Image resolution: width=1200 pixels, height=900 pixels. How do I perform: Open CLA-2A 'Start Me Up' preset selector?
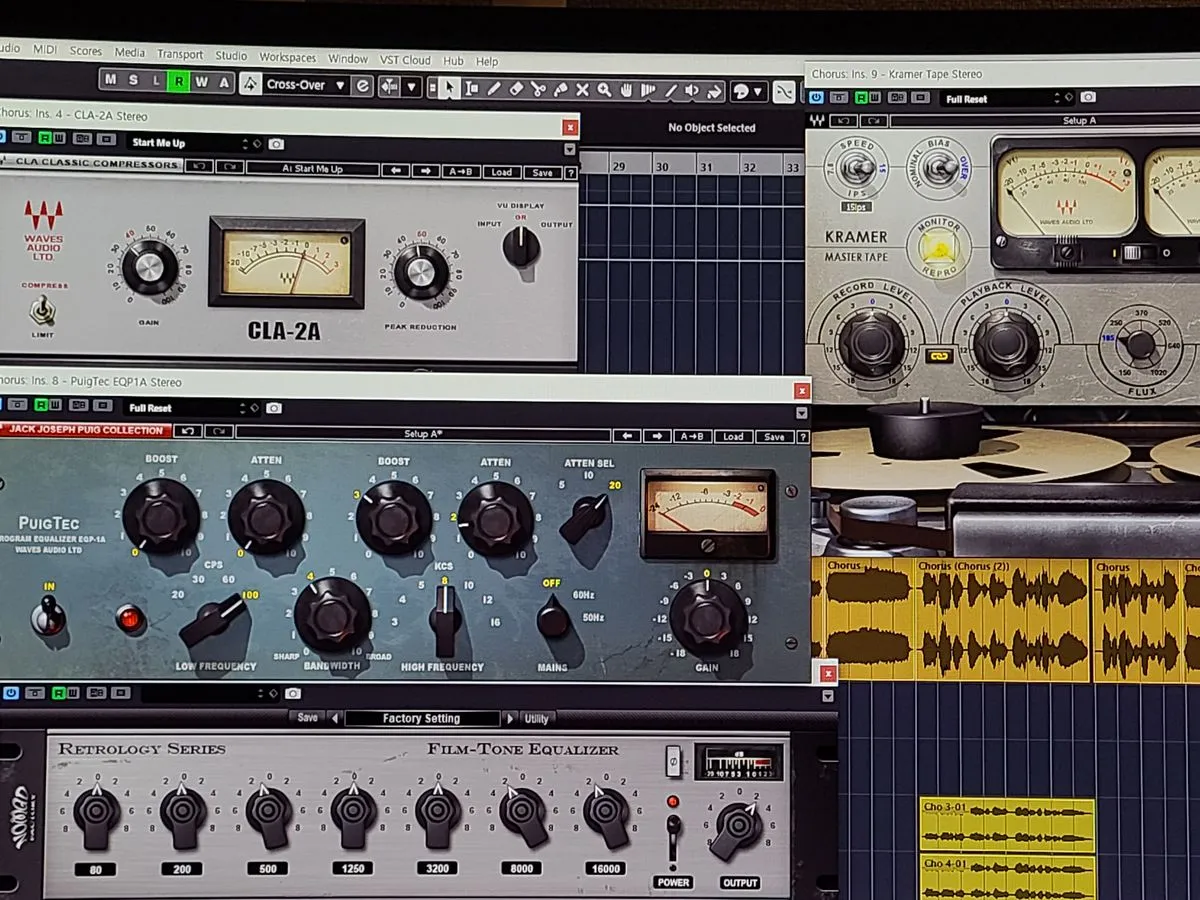187,143
